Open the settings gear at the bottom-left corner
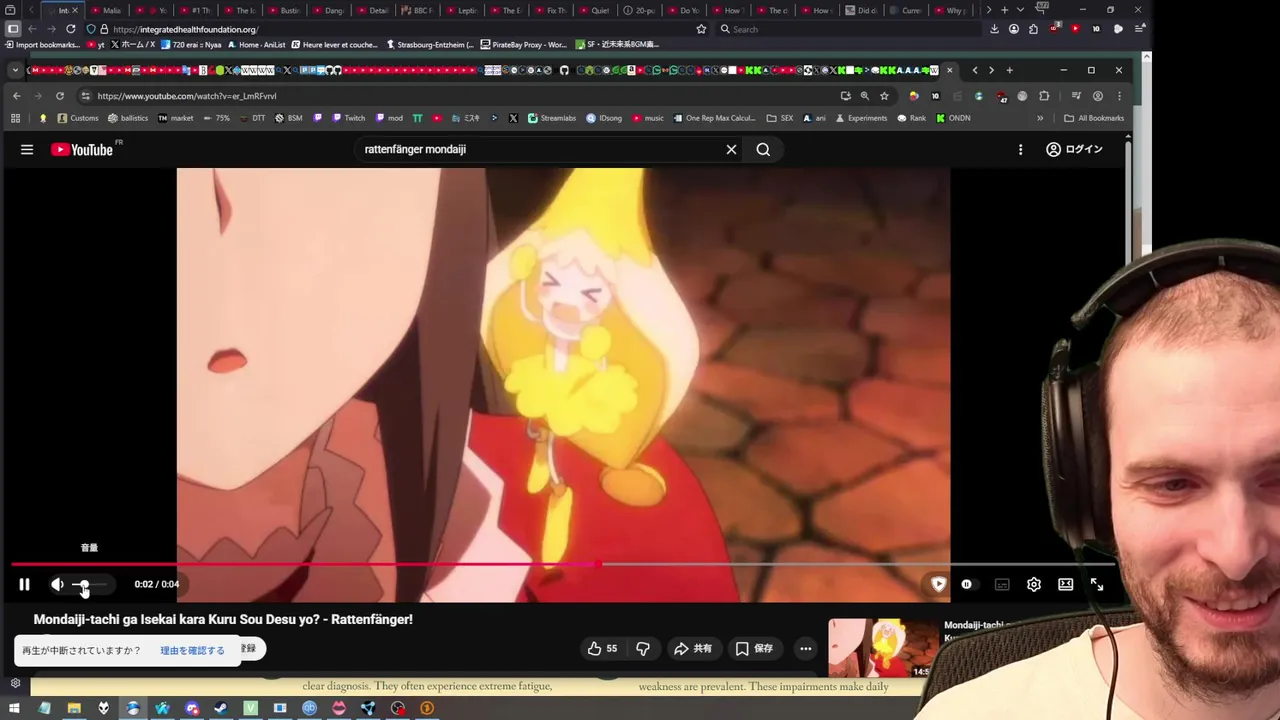Image resolution: width=1280 pixels, height=720 pixels. click(15, 684)
